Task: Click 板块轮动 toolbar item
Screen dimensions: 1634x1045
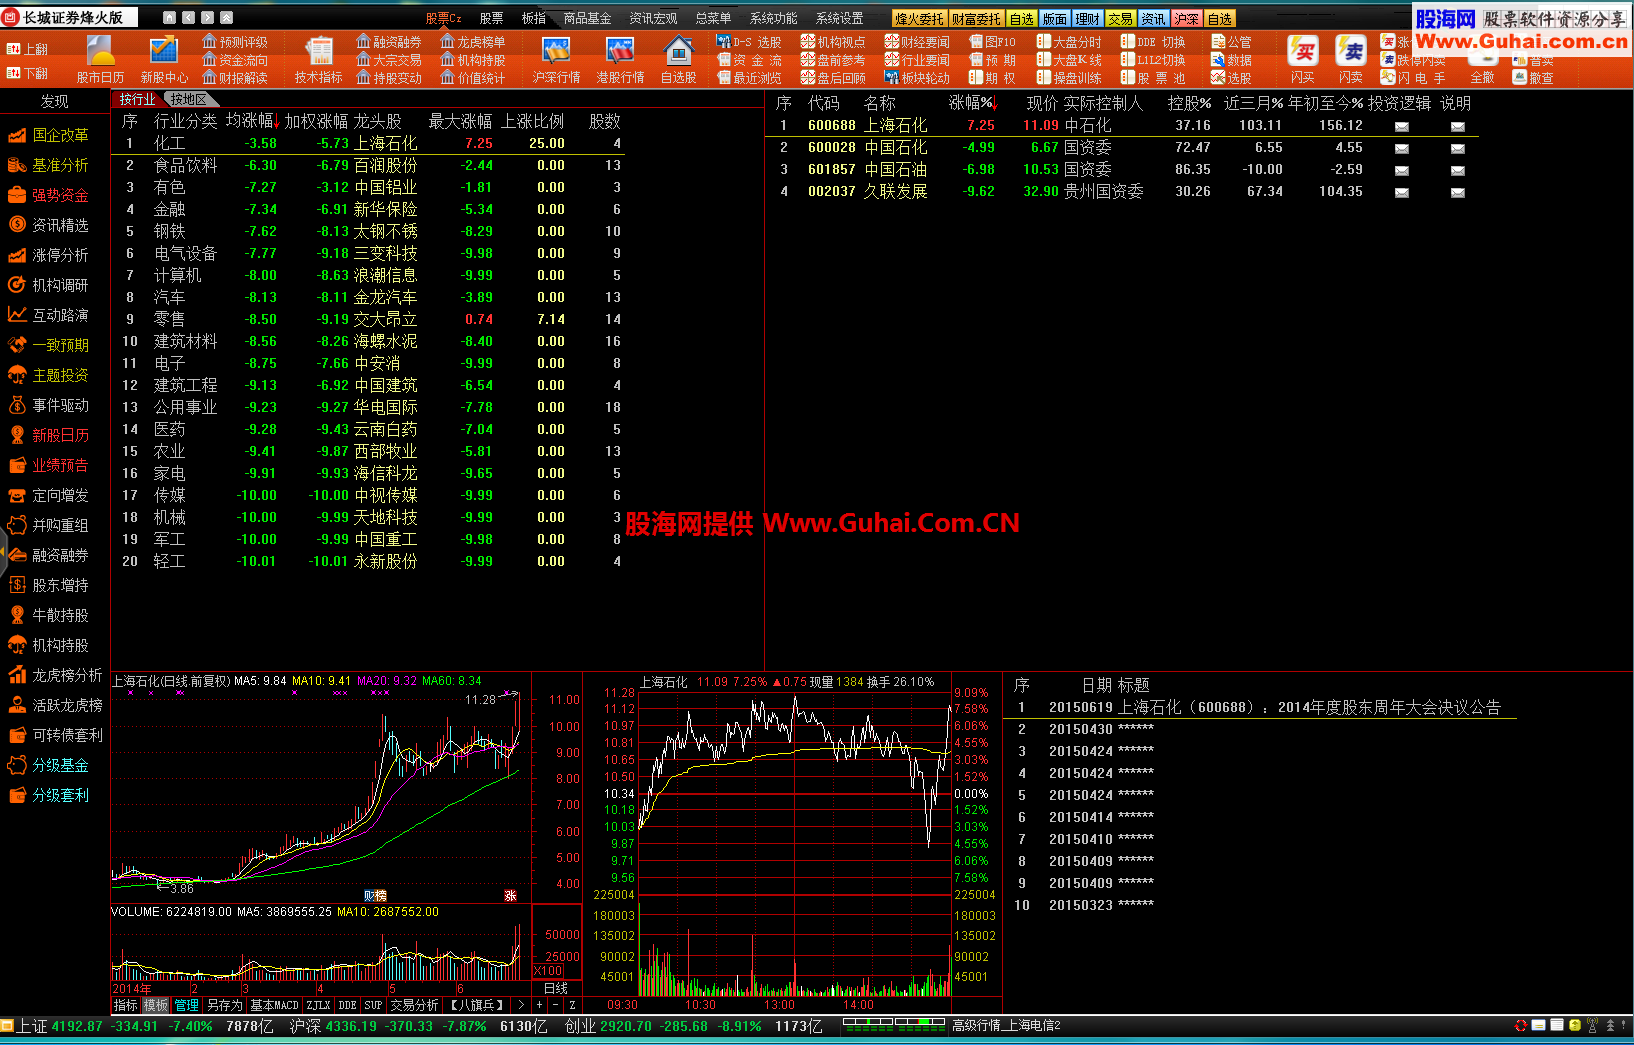Action: point(917,77)
